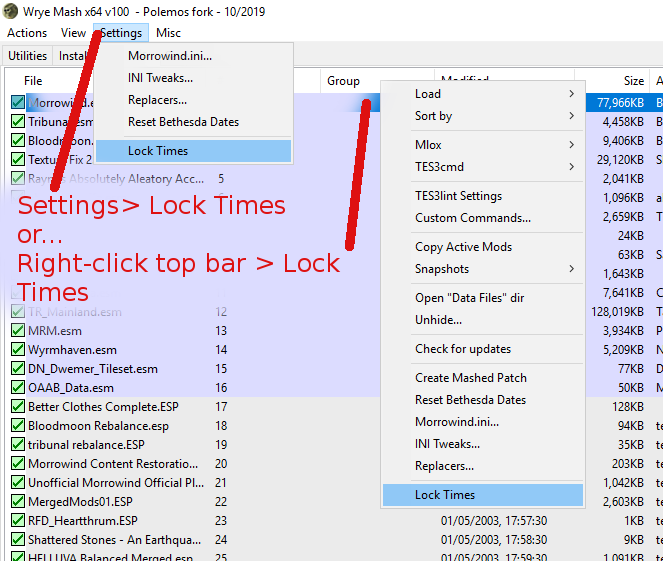Uncheck Bloodmoon Rebalance.esp checkbox
The image size is (663, 561).
pyautogui.click(x=18, y=425)
